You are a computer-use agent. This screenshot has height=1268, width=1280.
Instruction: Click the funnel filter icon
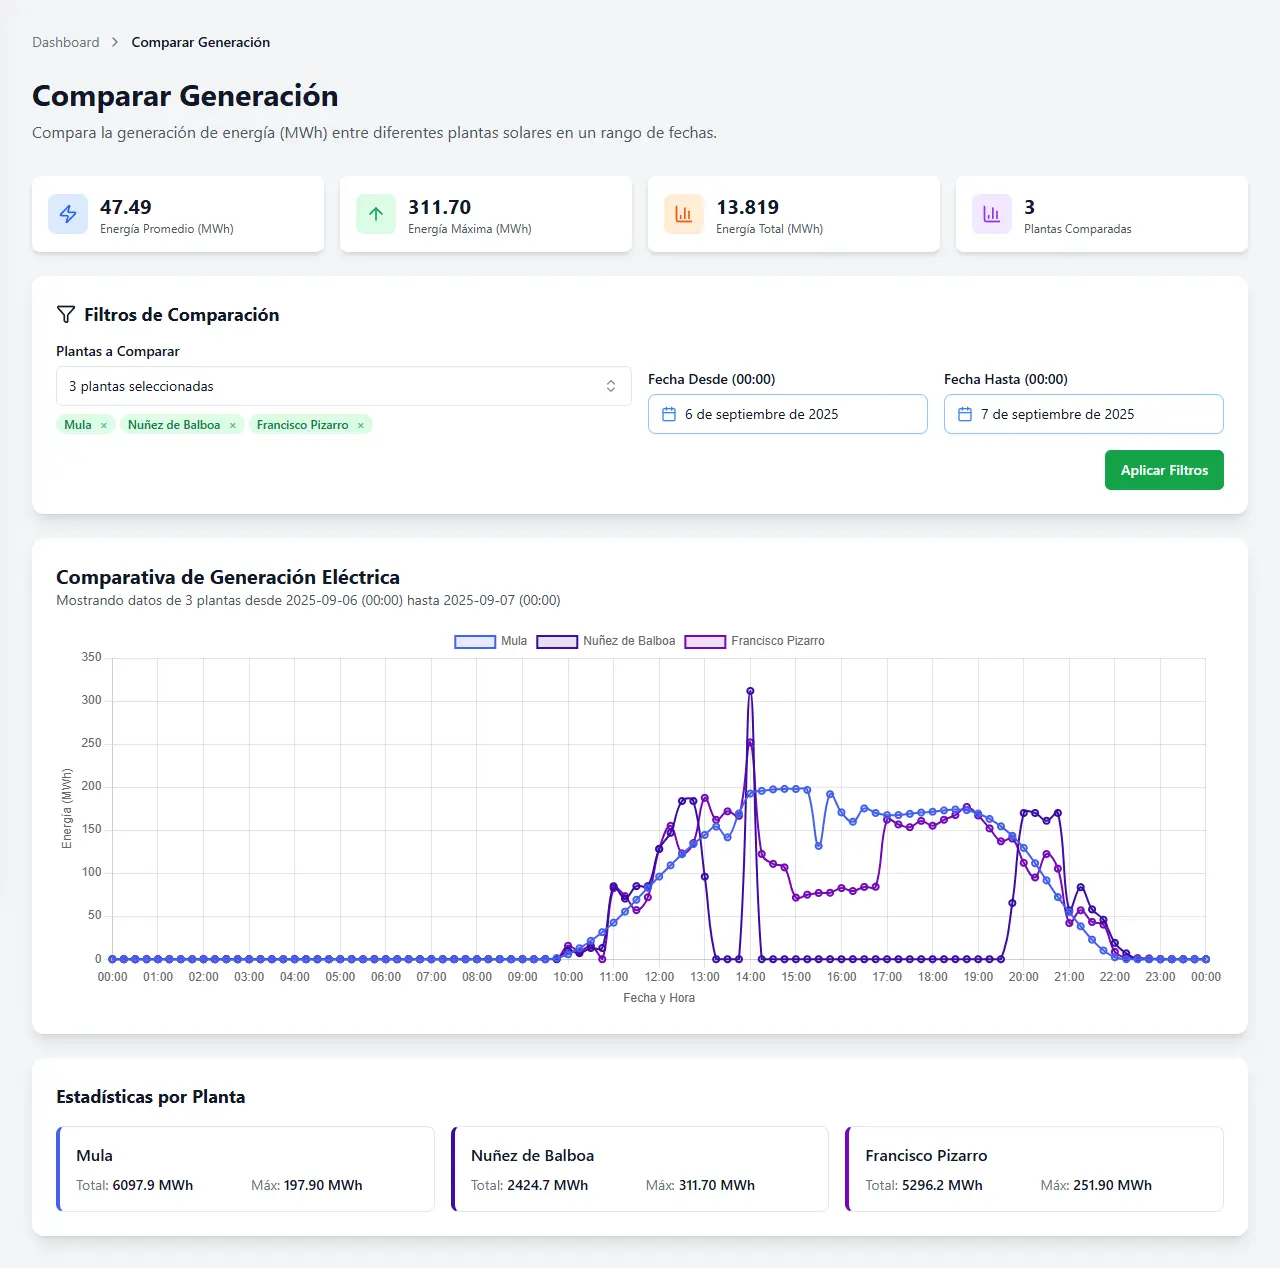pos(66,315)
